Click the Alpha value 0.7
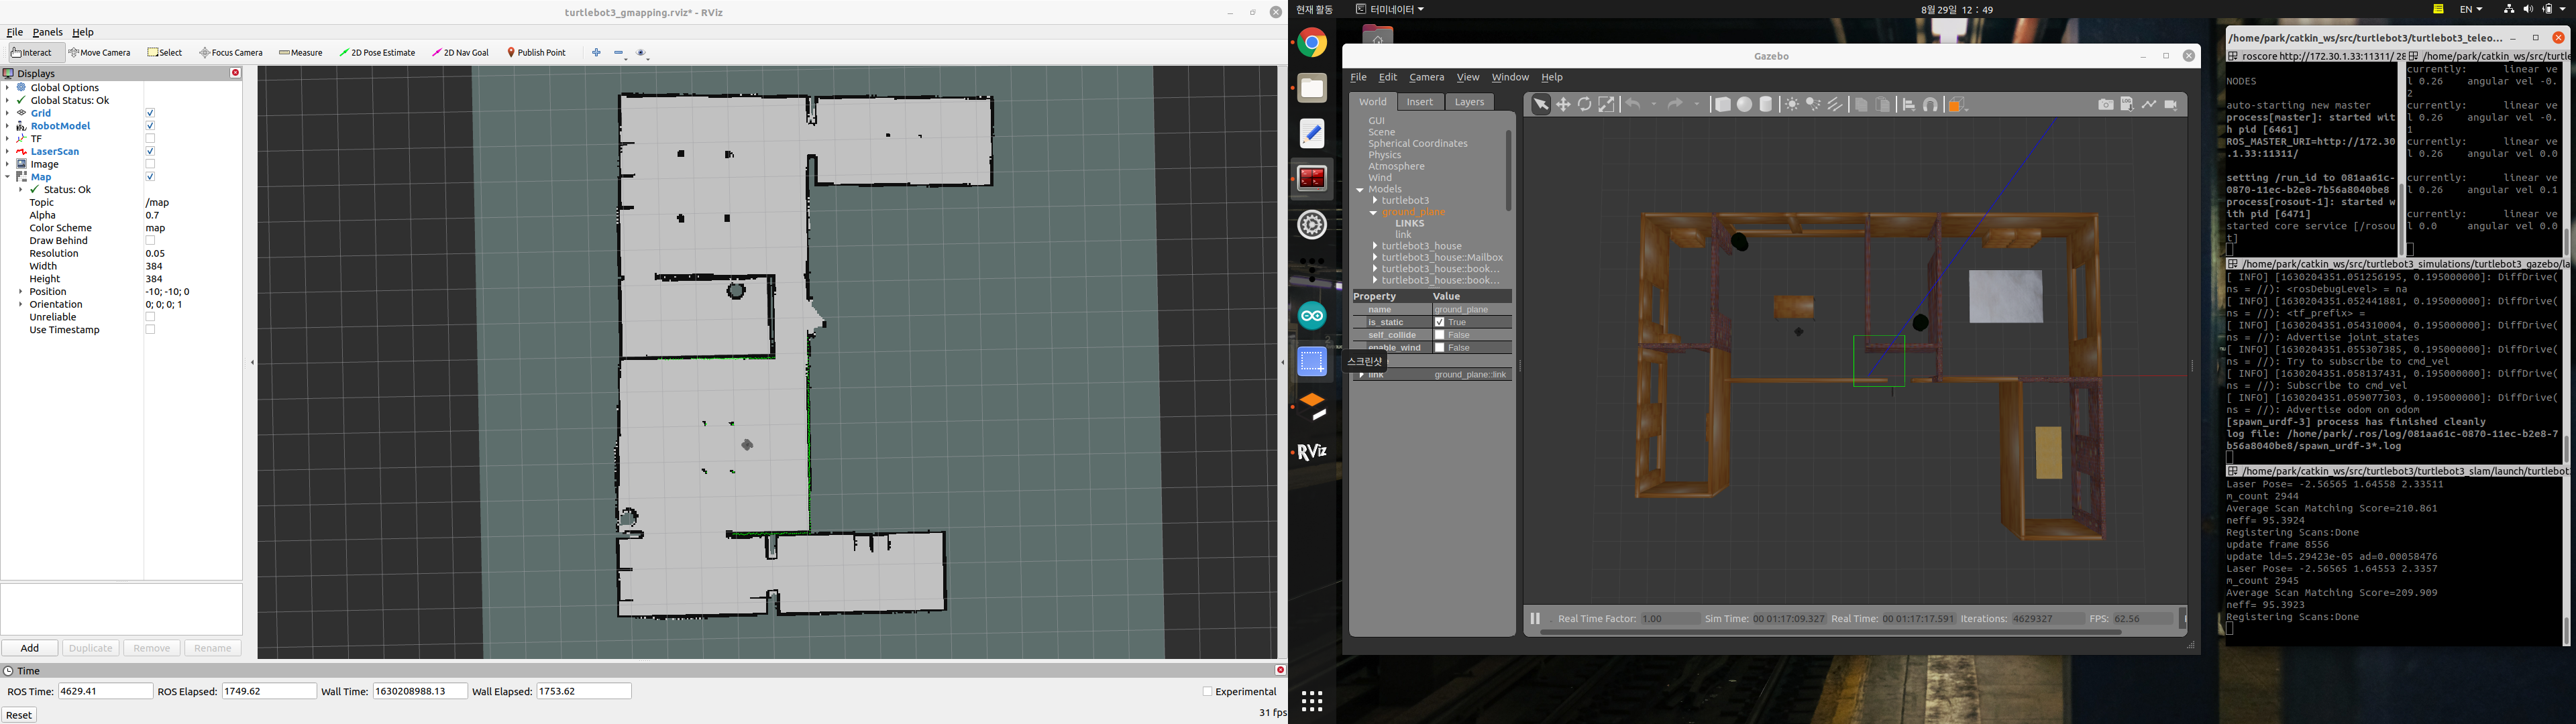2576x724 pixels. click(152, 215)
